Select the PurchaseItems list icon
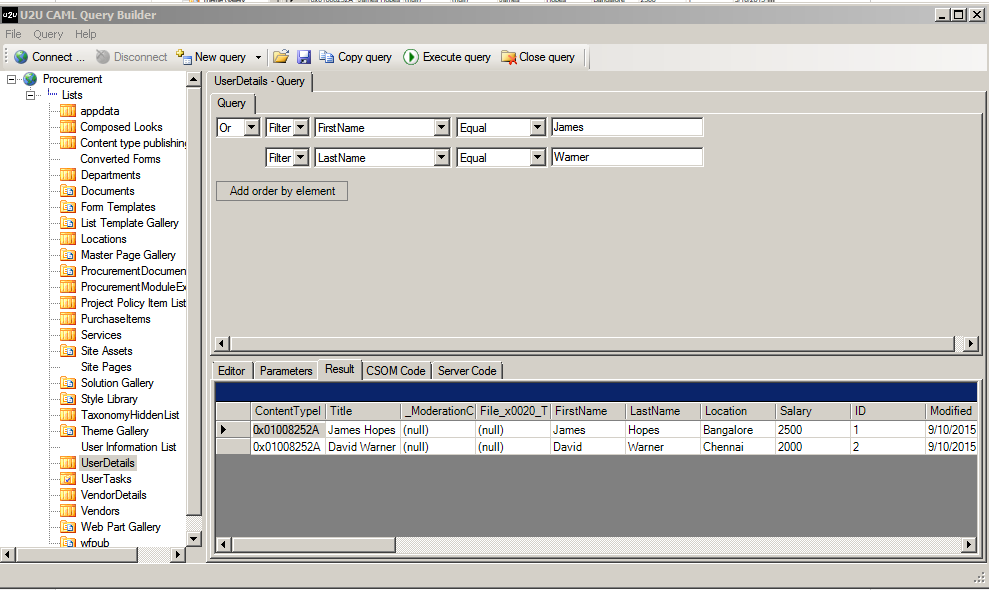 point(68,319)
